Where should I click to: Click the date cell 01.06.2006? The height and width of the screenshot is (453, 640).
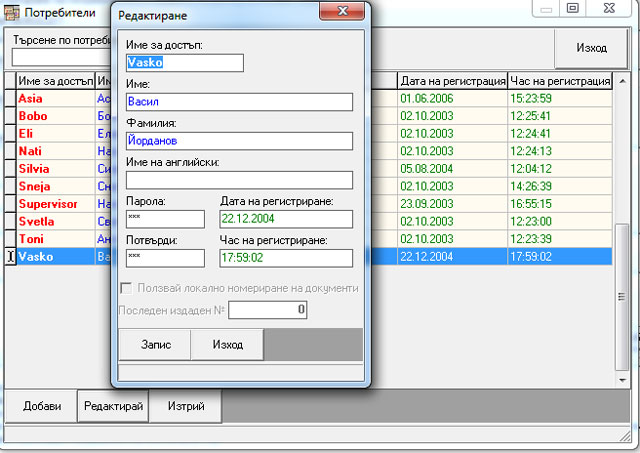452,98
